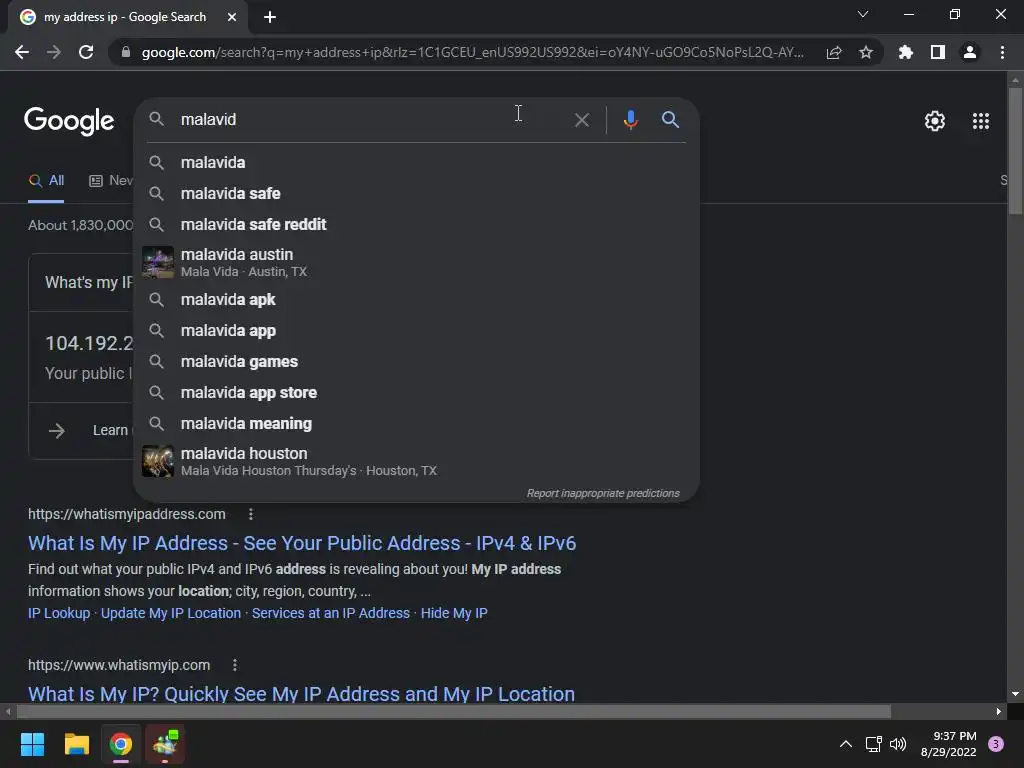Choose the 'malavida meaning' suggestion

tap(416, 424)
